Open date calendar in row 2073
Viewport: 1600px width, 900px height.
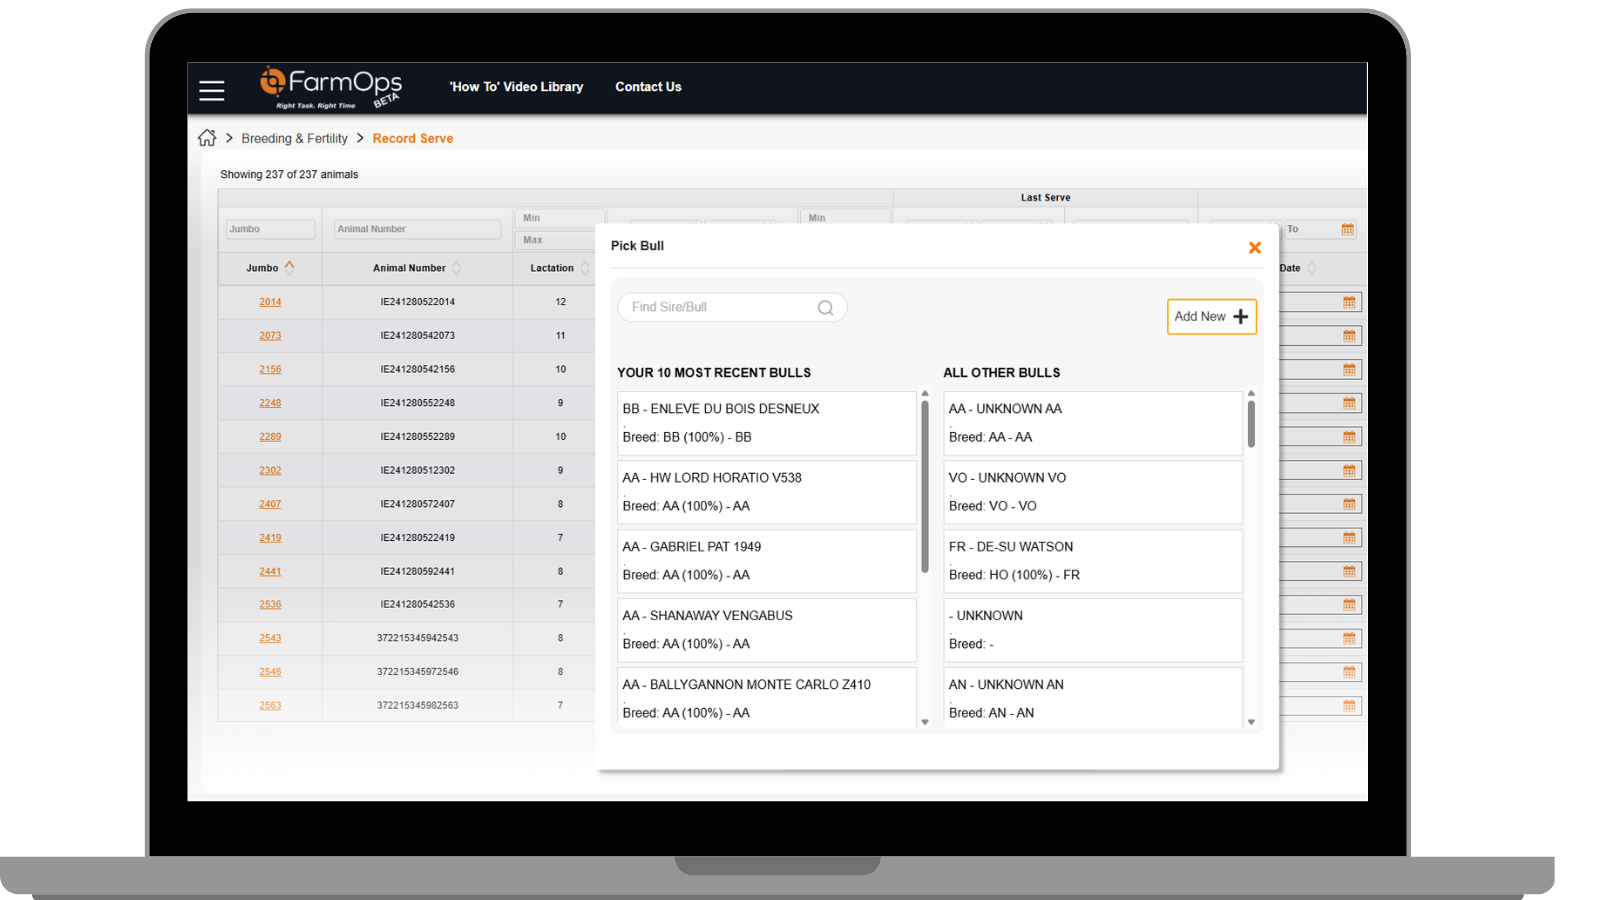tap(1349, 336)
